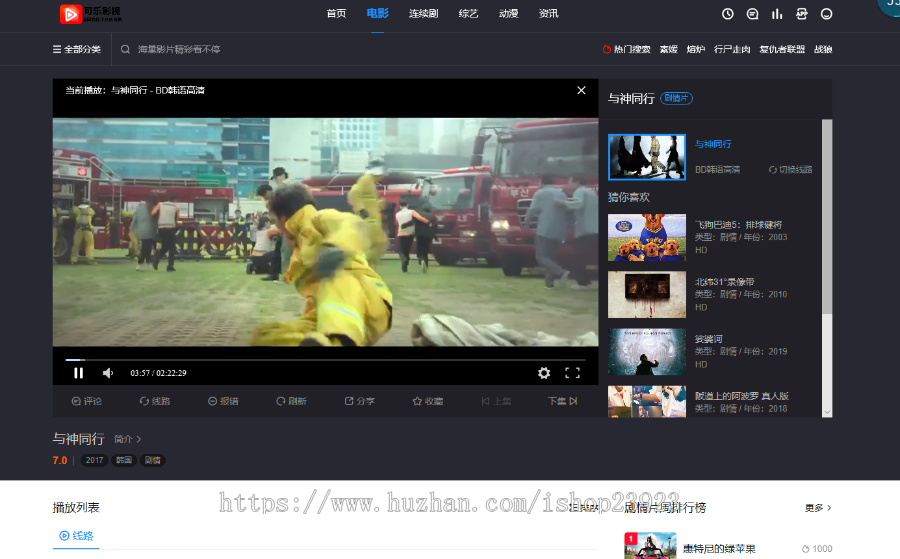Click the 北纬31°录像带 title text
Viewport: 900px width, 559px height.
click(x=724, y=282)
